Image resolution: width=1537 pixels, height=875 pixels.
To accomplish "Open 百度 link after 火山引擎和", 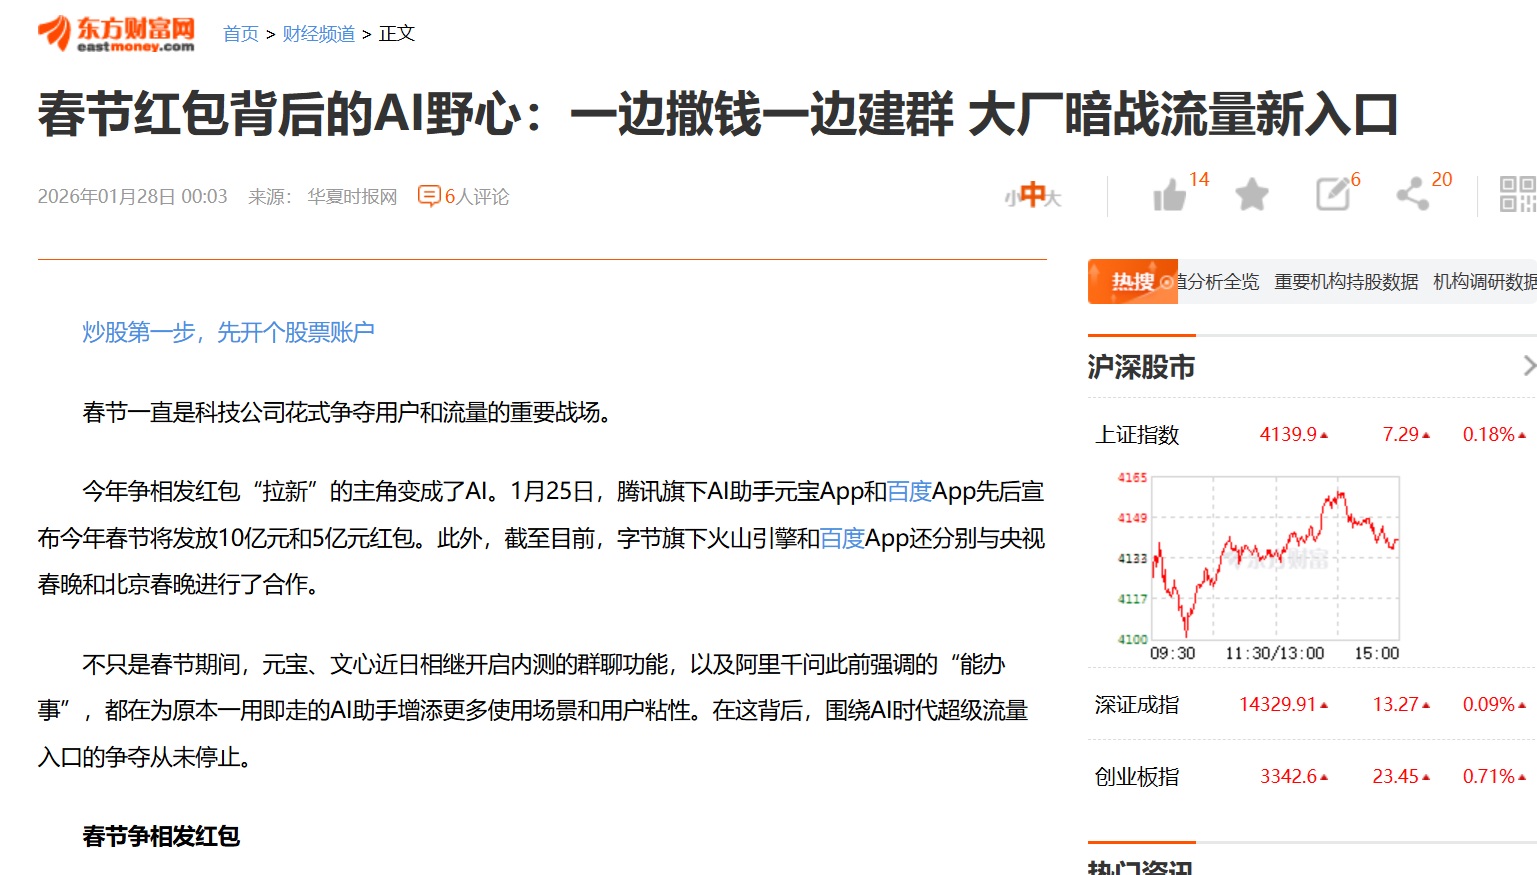I will (x=842, y=539).
